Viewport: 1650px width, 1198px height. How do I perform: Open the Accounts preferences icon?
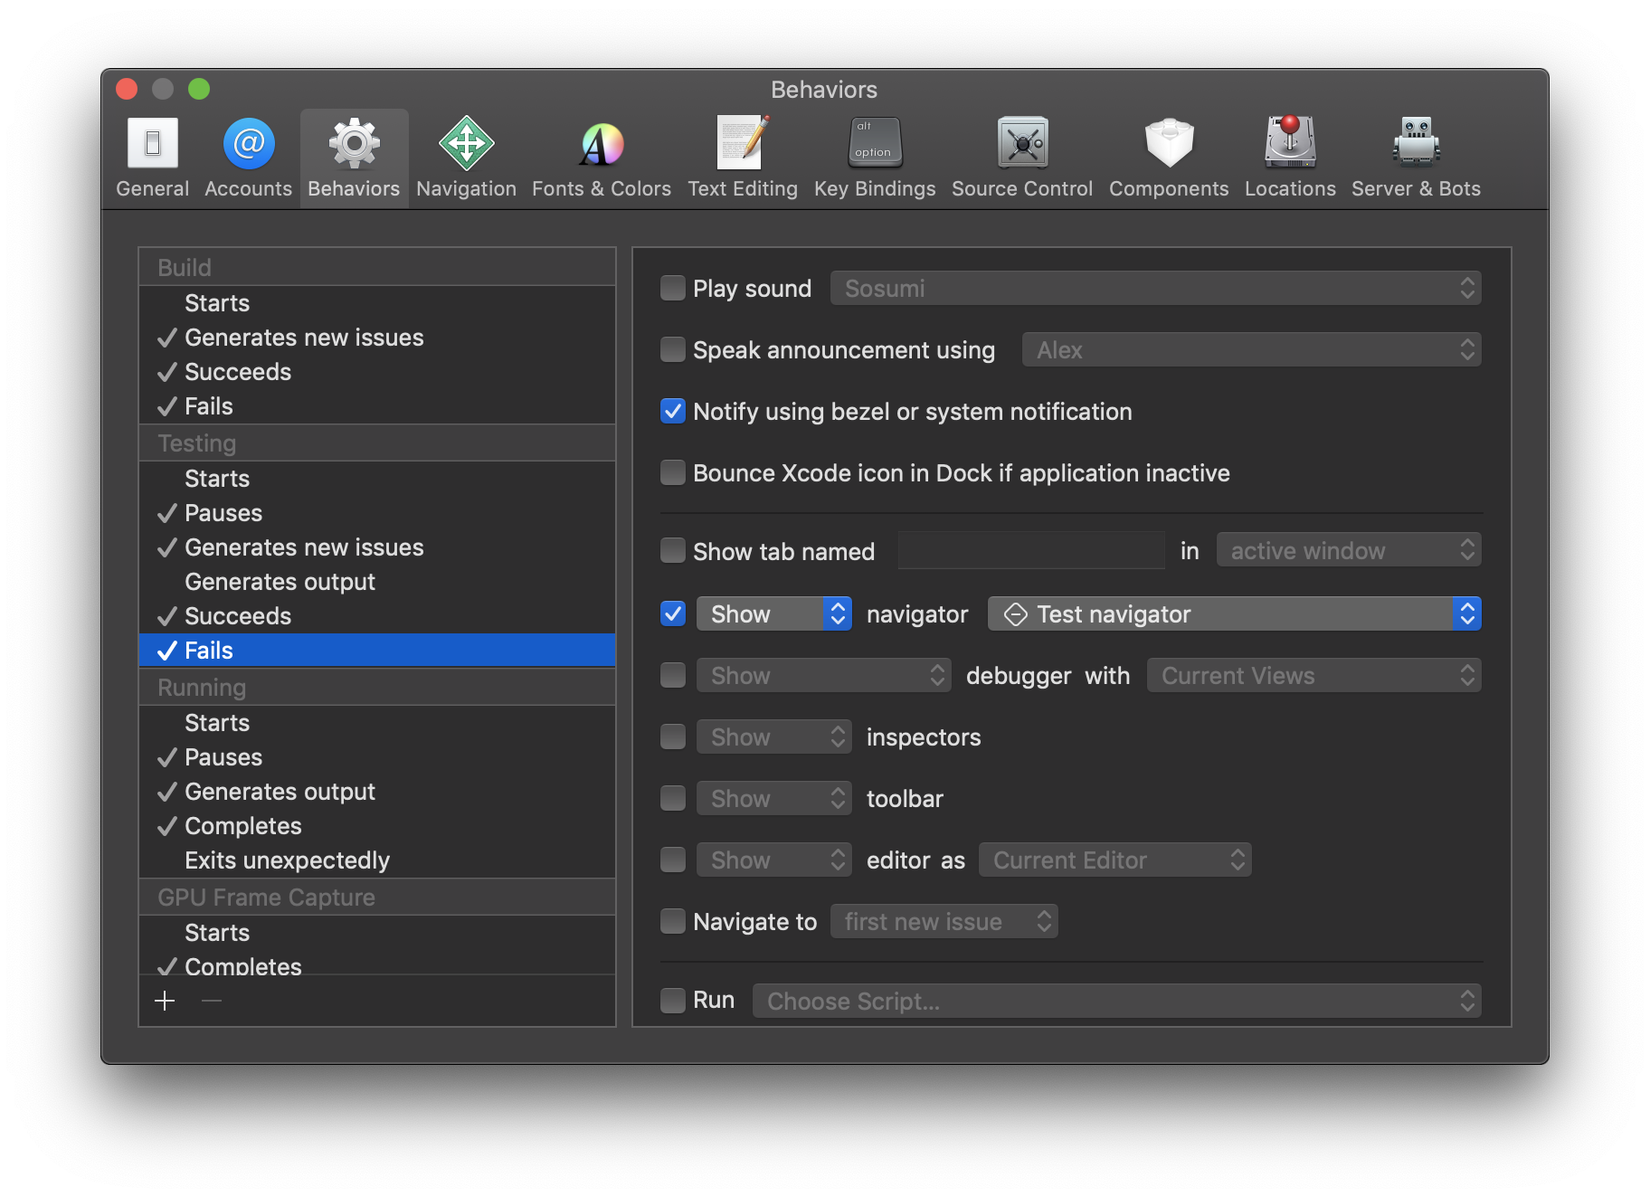pyautogui.click(x=248, y=145)
